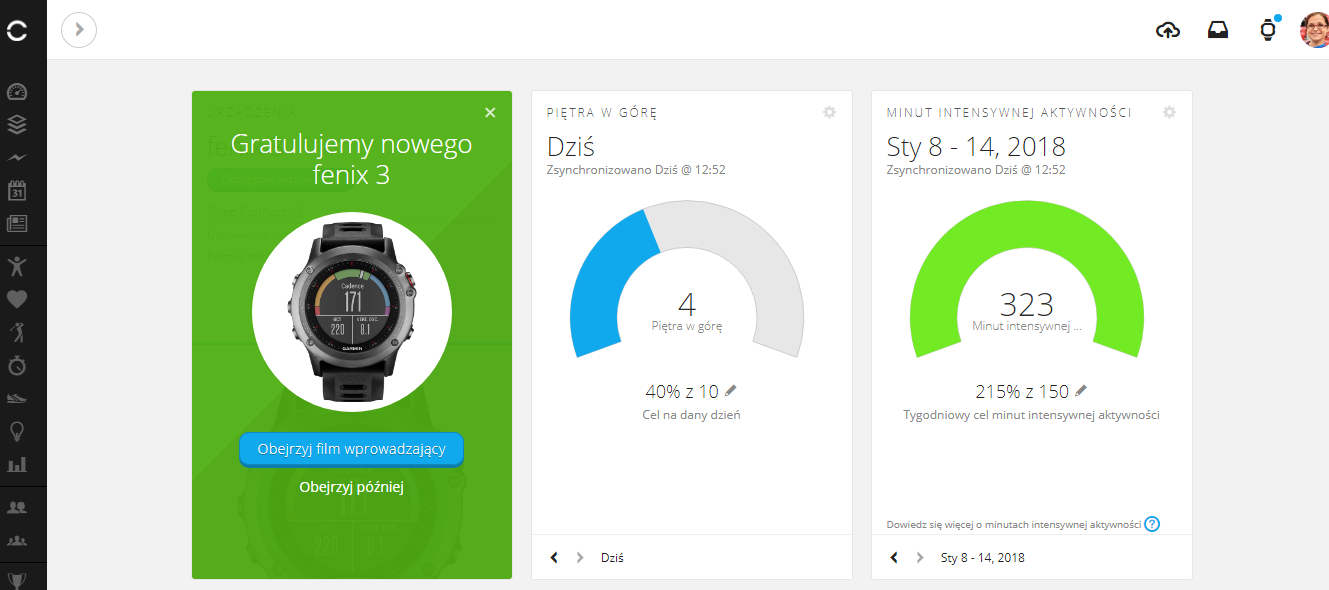Expand the sidebar with the arrow button

point(79,30)
